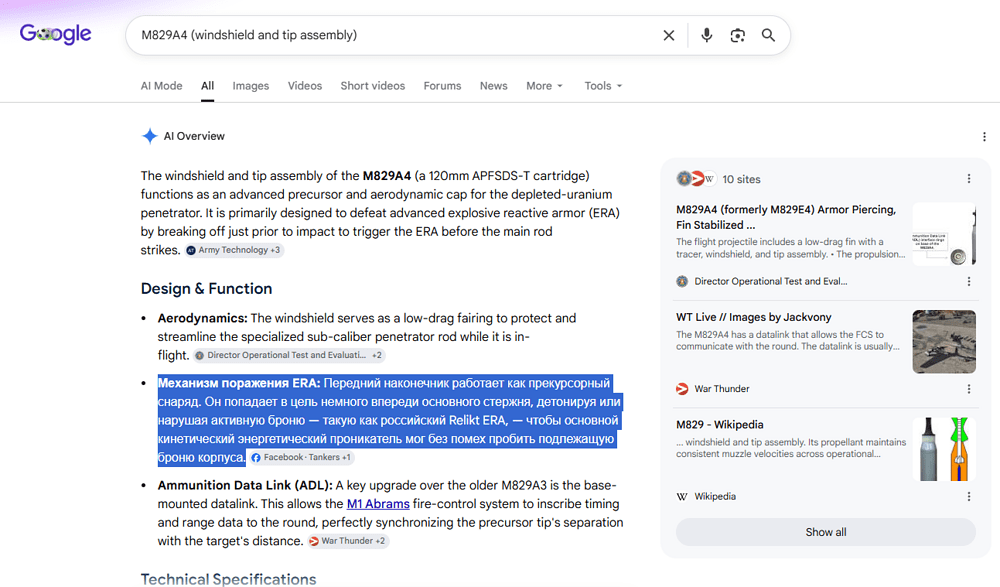Click the M829A4 cartridge diagram thumbnail

944,234
